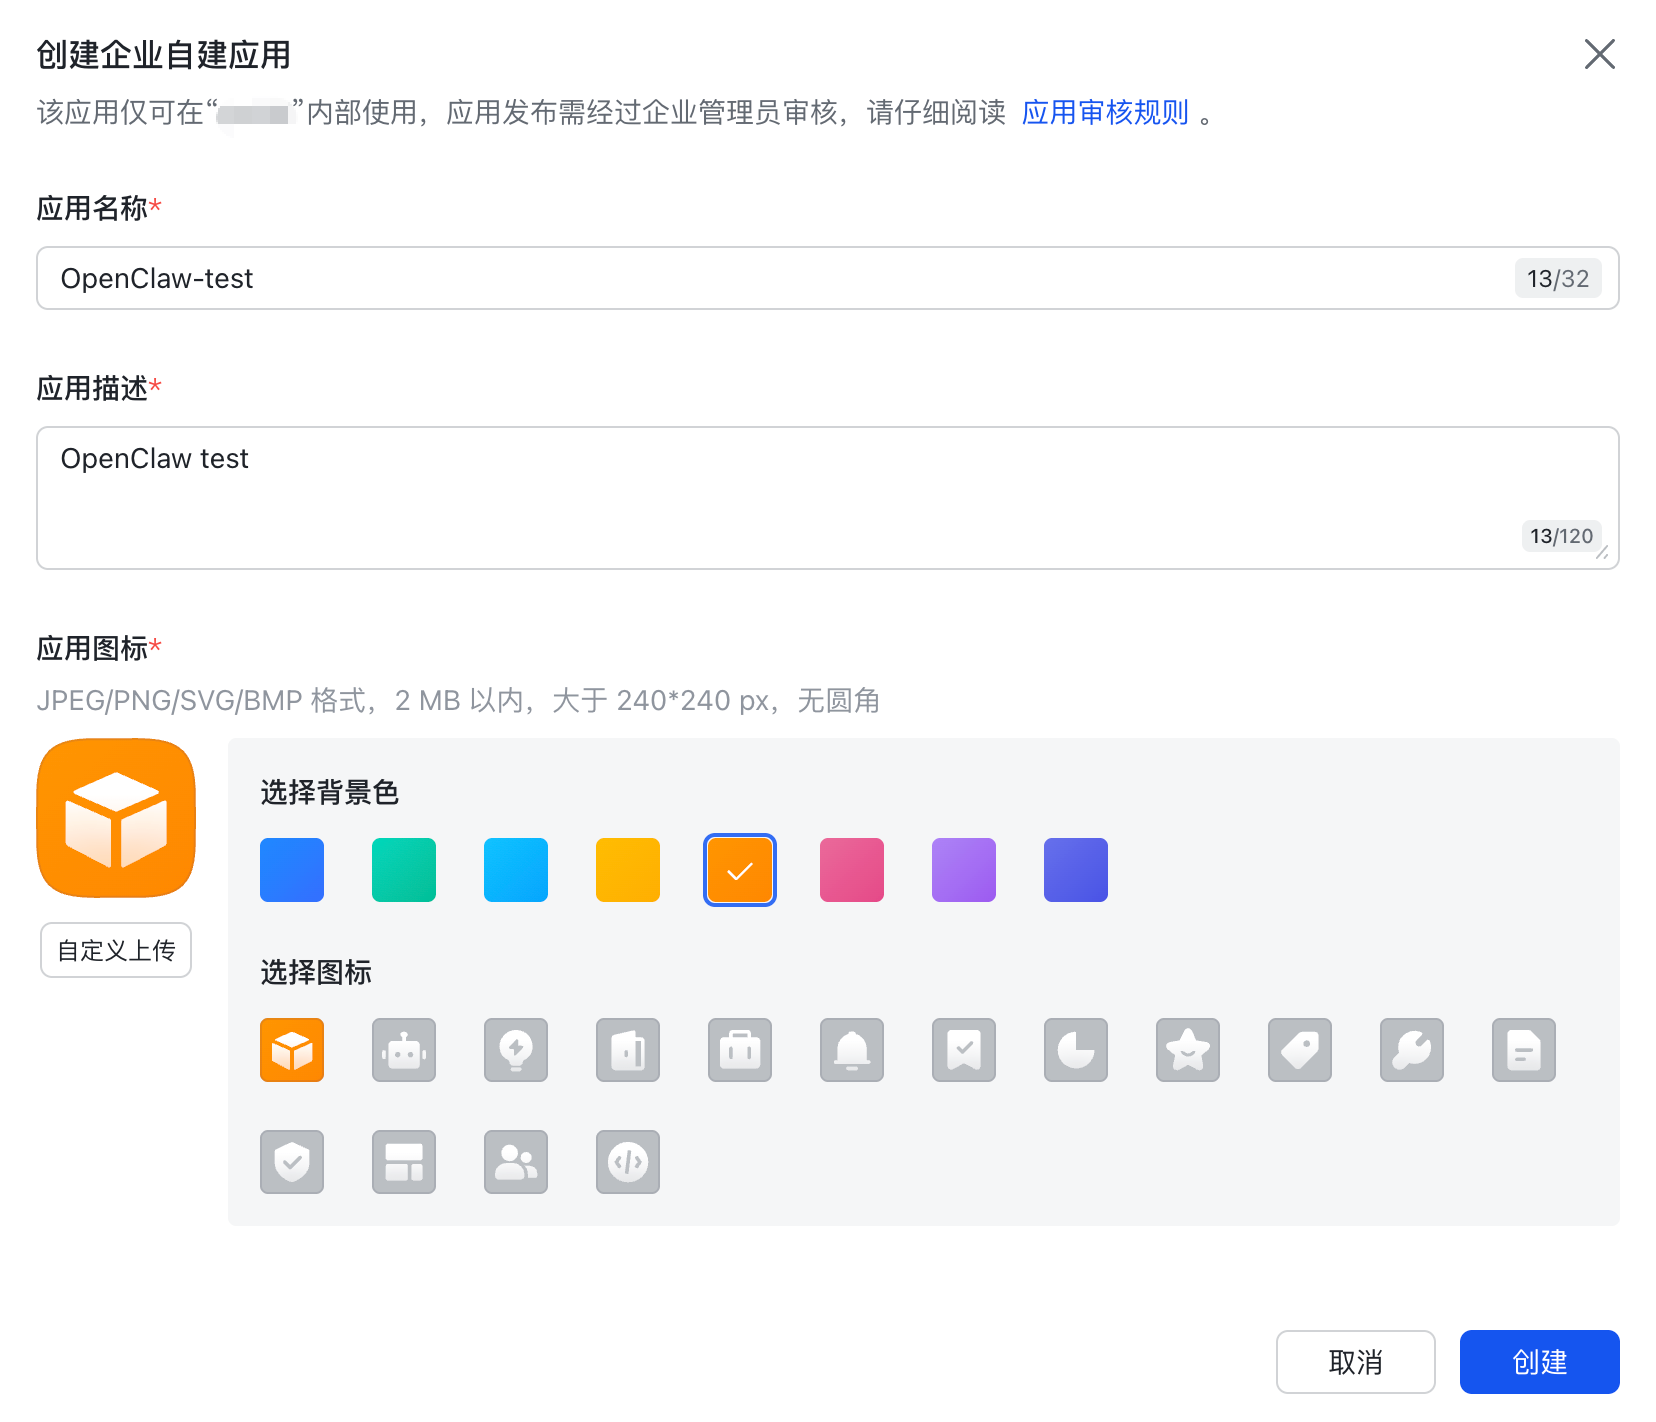
Task: Select the shield with checkmark icon
Action: (291, 1162)
